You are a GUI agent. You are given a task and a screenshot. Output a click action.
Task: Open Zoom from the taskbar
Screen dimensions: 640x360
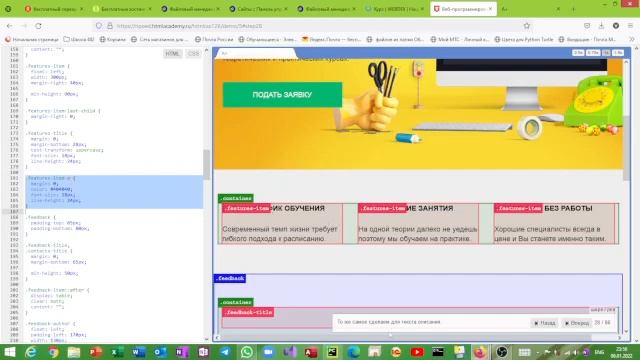(x=268, y=352)
